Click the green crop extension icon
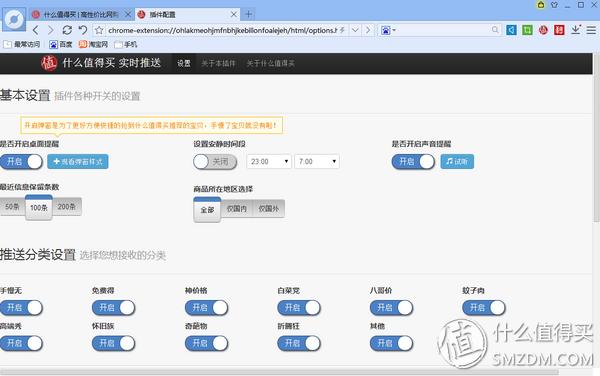The image size is (600, 376). point(527,30)
